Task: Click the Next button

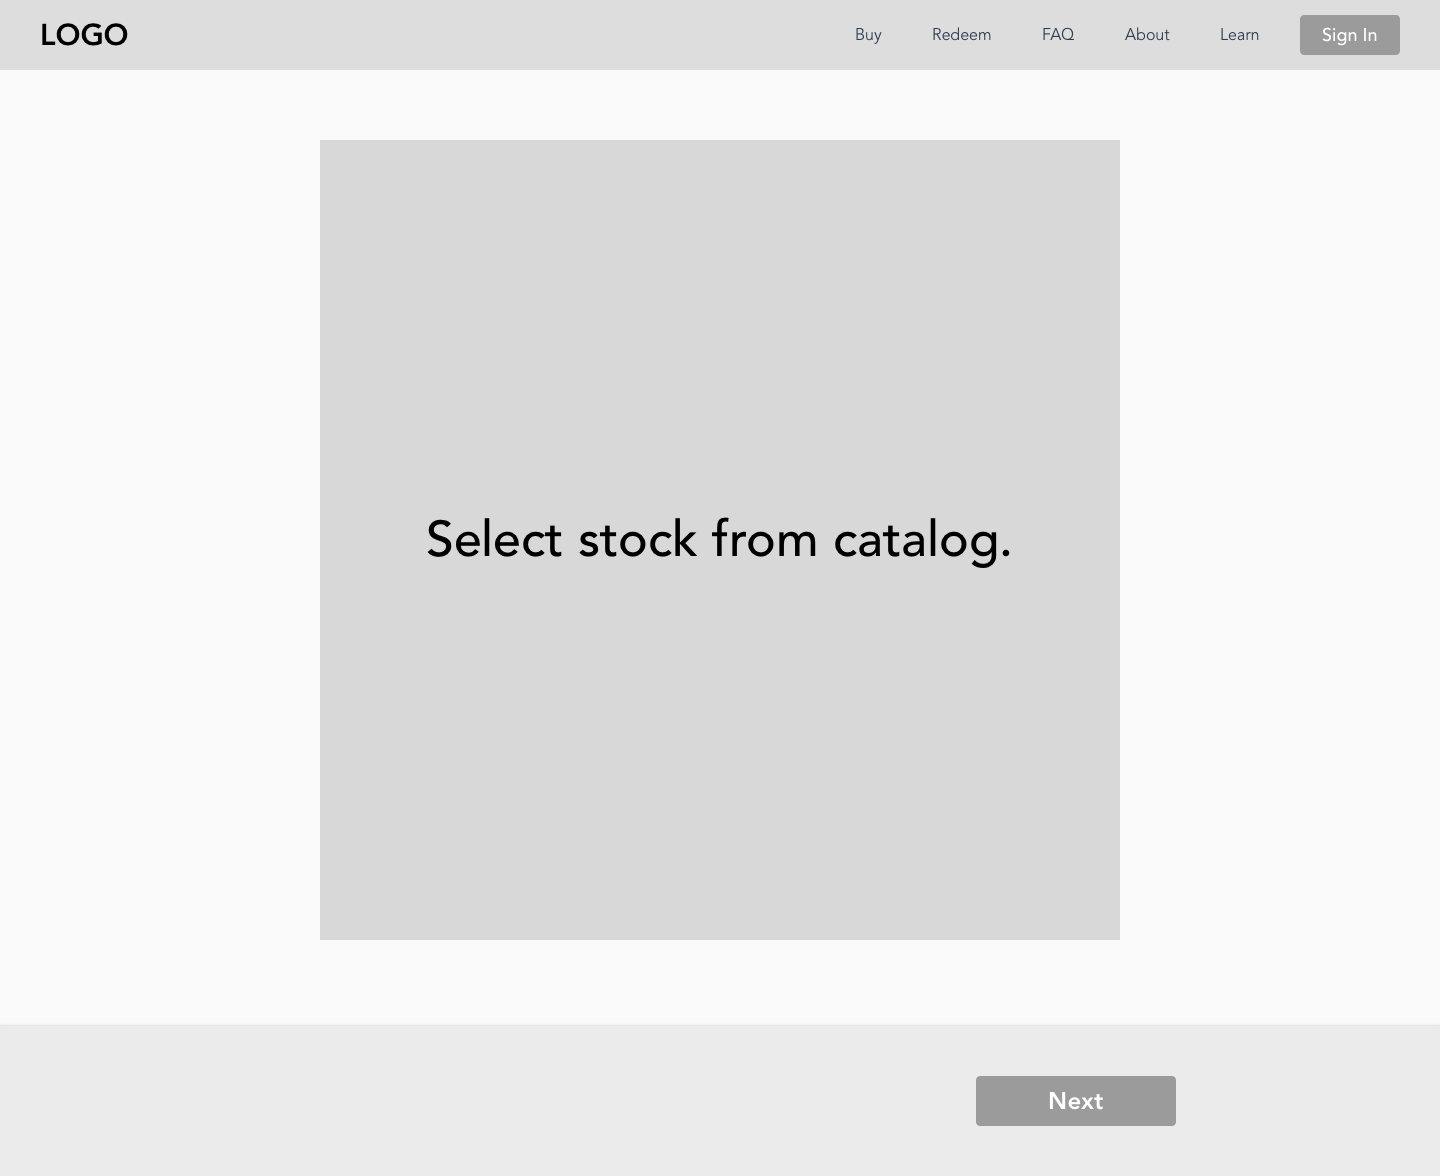Action: point(1075,1101)
